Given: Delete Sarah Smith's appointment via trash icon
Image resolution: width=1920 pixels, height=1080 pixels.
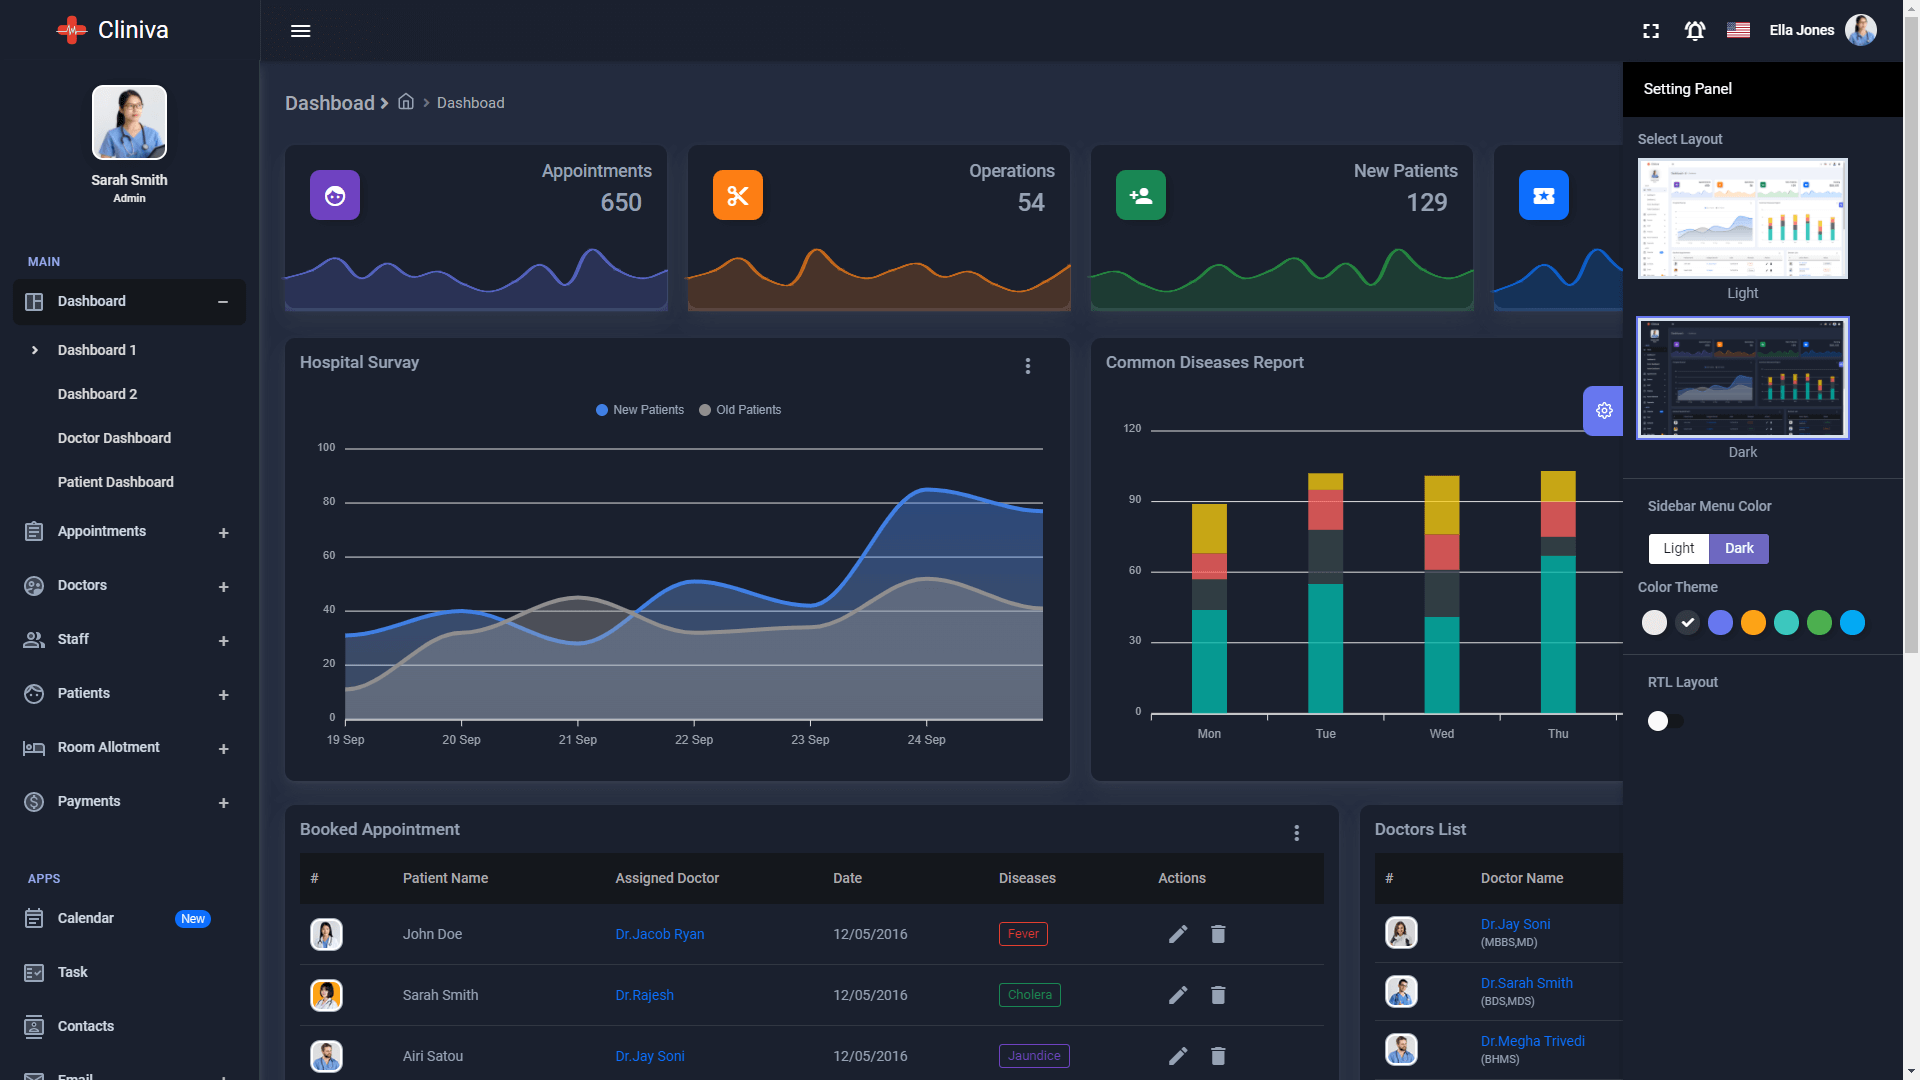Looking at the screenshot, I should (1218, 995).
